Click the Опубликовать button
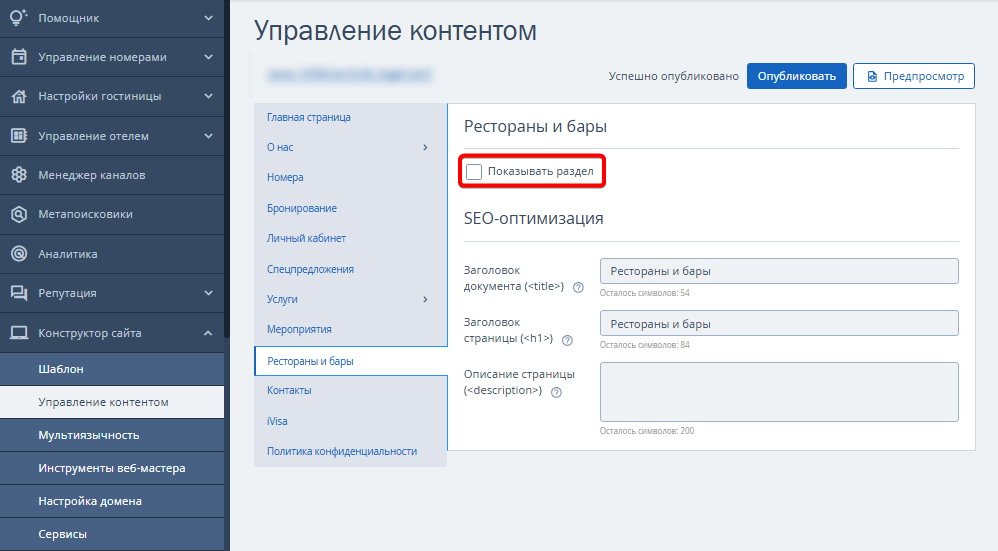998x551 pixels. 796,76
